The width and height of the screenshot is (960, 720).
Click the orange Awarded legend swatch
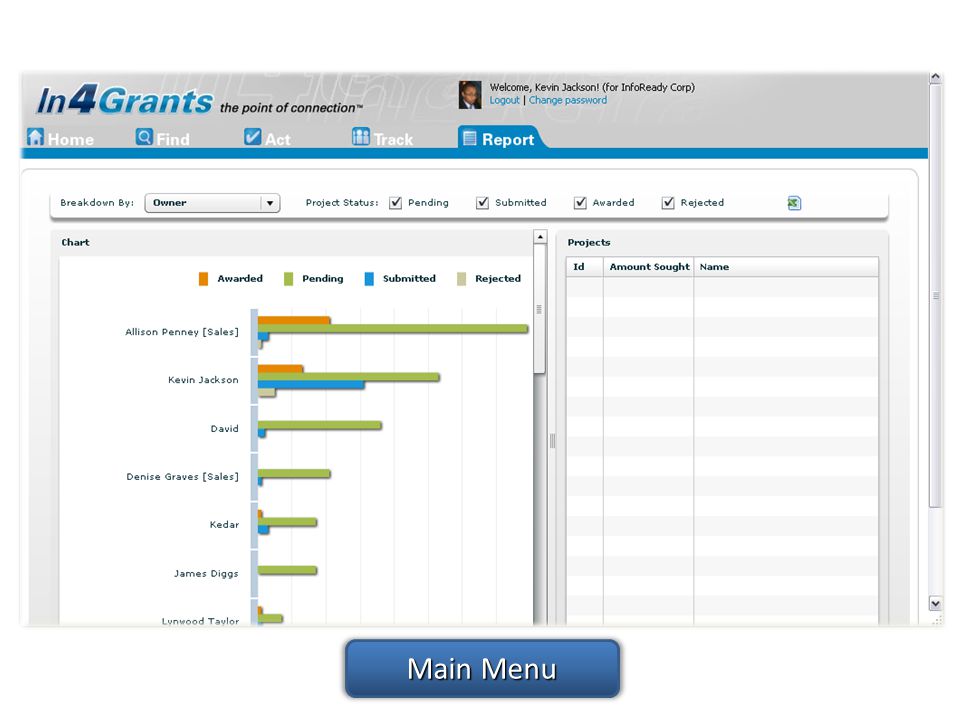click(x=203, y=279)
